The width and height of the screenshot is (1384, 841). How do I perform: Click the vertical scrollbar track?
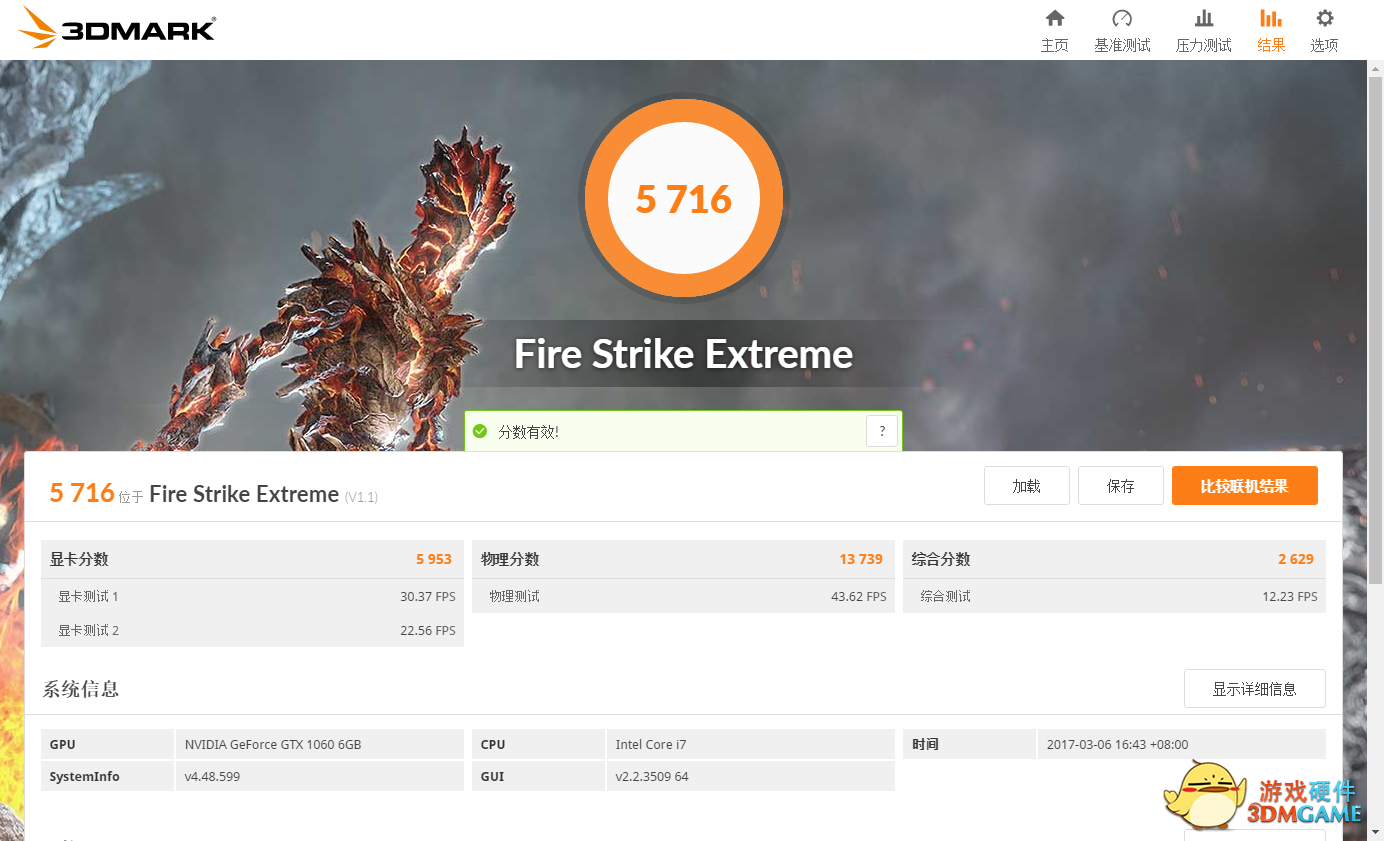point(1376,450)
